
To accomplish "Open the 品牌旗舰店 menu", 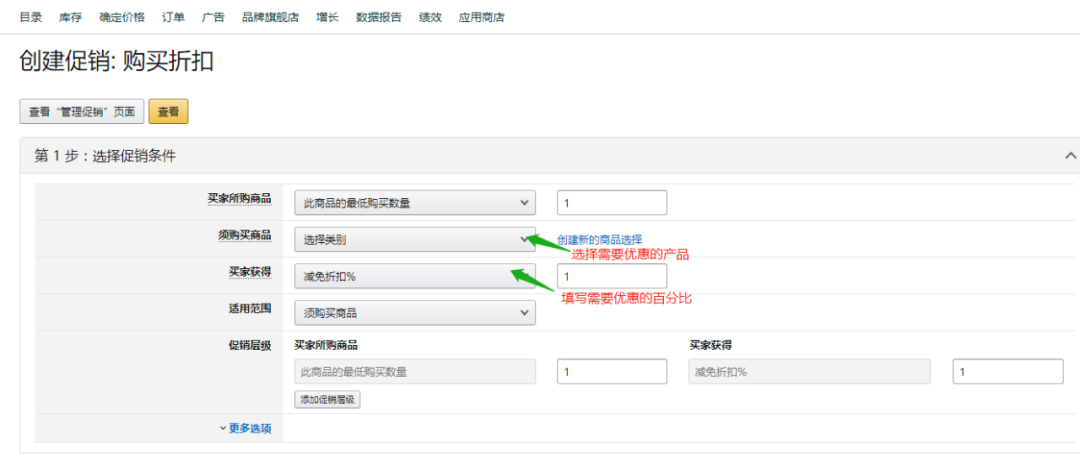I will (x=270, y=17).
